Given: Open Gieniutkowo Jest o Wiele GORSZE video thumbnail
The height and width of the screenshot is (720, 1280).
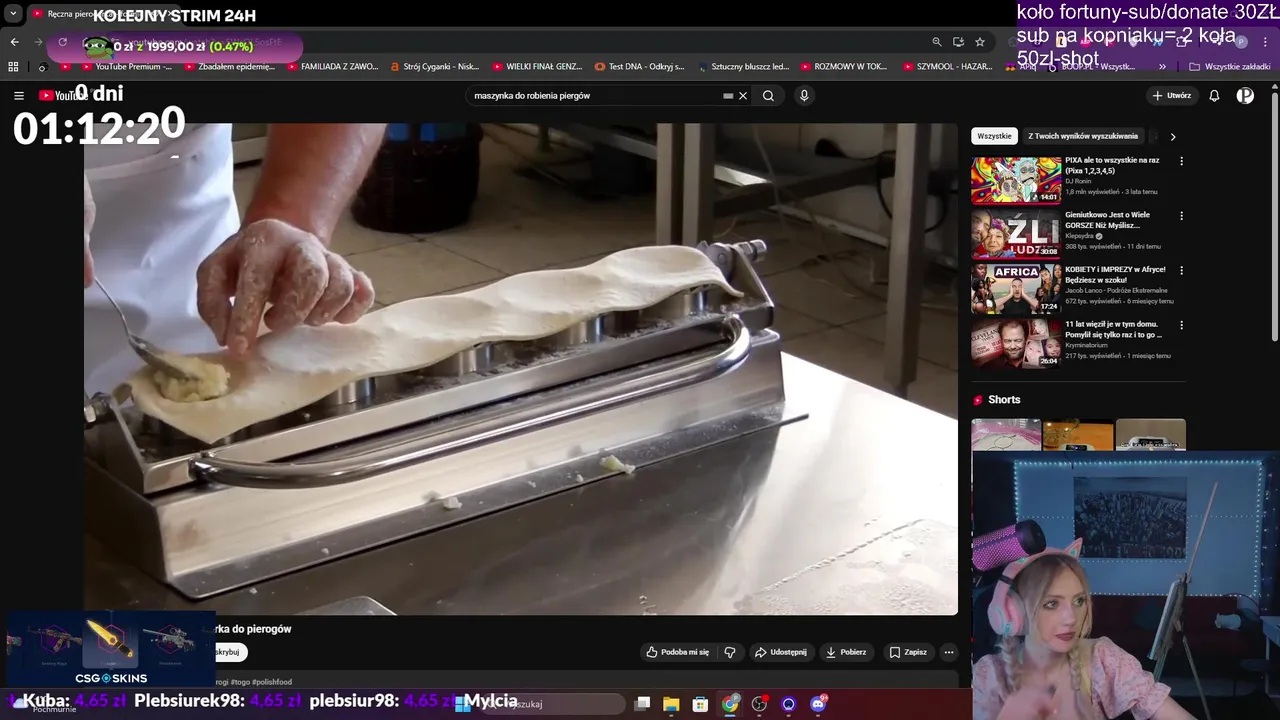Looking at the screenshot, I should click(x=1016, y=234).
